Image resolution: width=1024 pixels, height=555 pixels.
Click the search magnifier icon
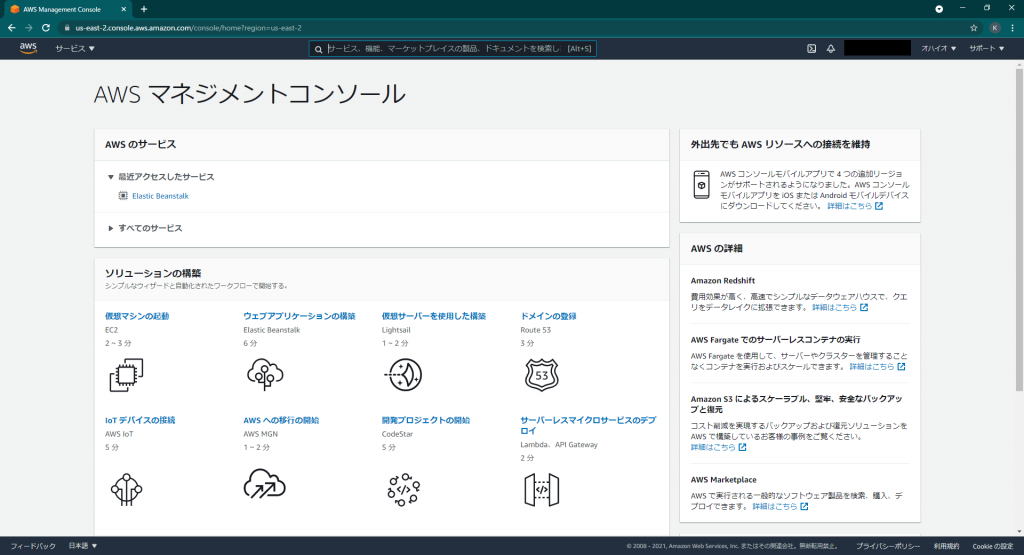pyautogui.click(x=319, y=49)
